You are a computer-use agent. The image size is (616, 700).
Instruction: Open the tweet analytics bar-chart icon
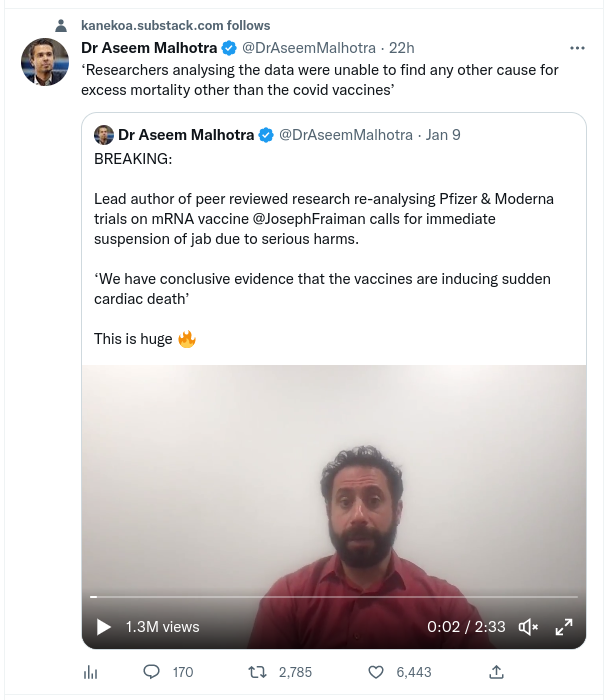(x=90, y=673)
